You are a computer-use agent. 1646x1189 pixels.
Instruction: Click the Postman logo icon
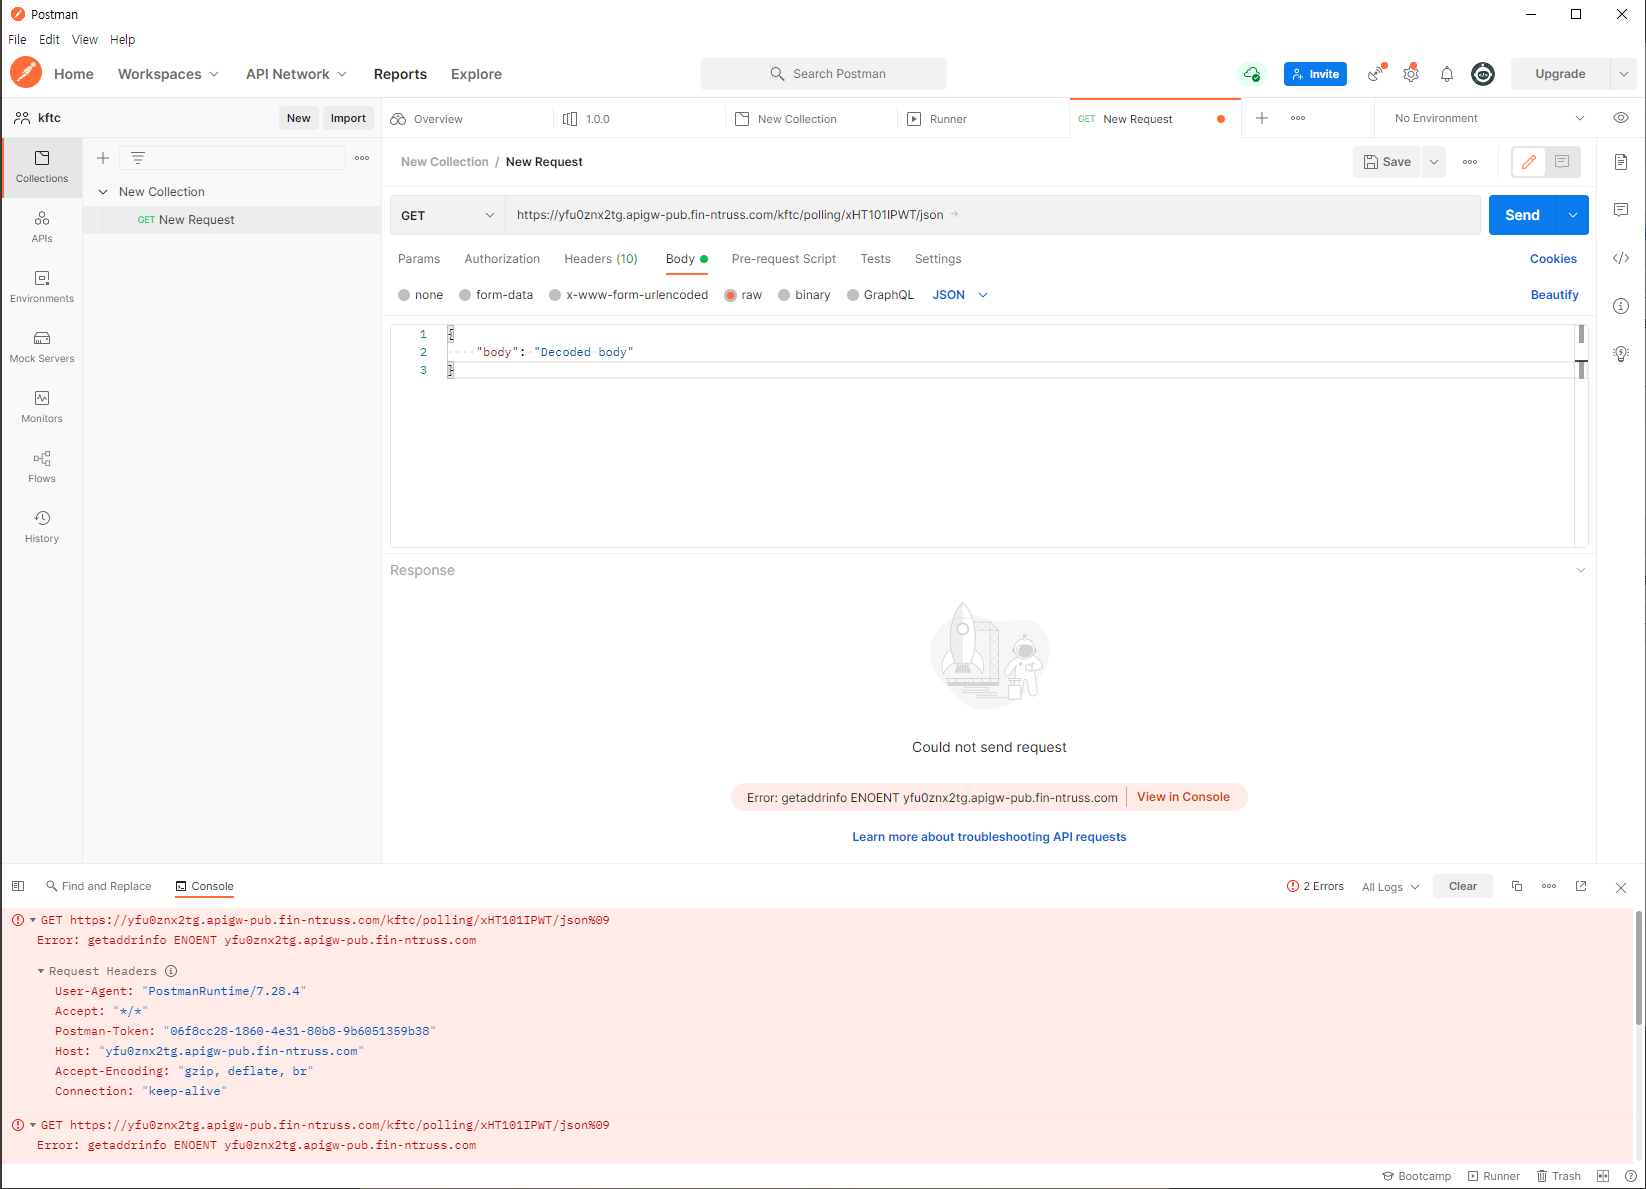click(26, 73)
